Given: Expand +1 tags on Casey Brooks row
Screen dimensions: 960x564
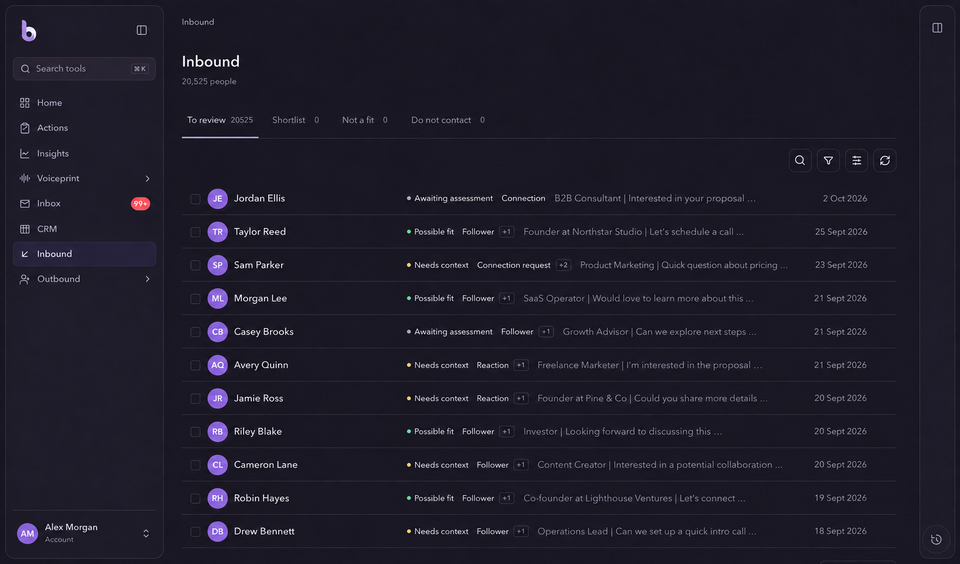Looking at the screenshot, I should [x=546, y=332].
